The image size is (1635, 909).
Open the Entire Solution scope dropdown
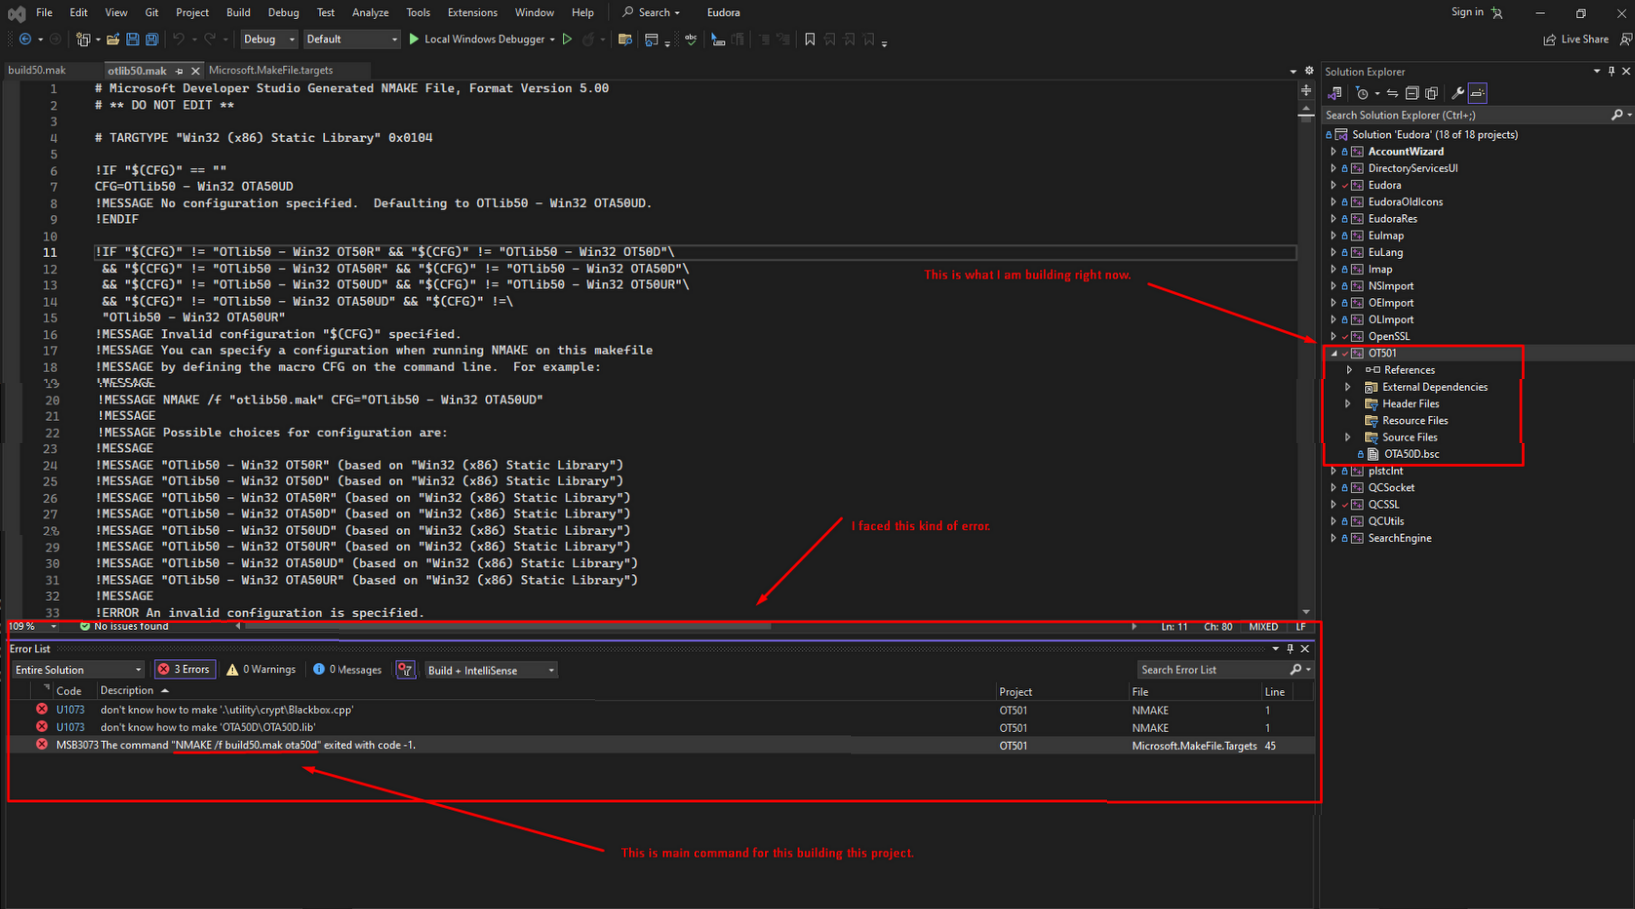[78, 670]
